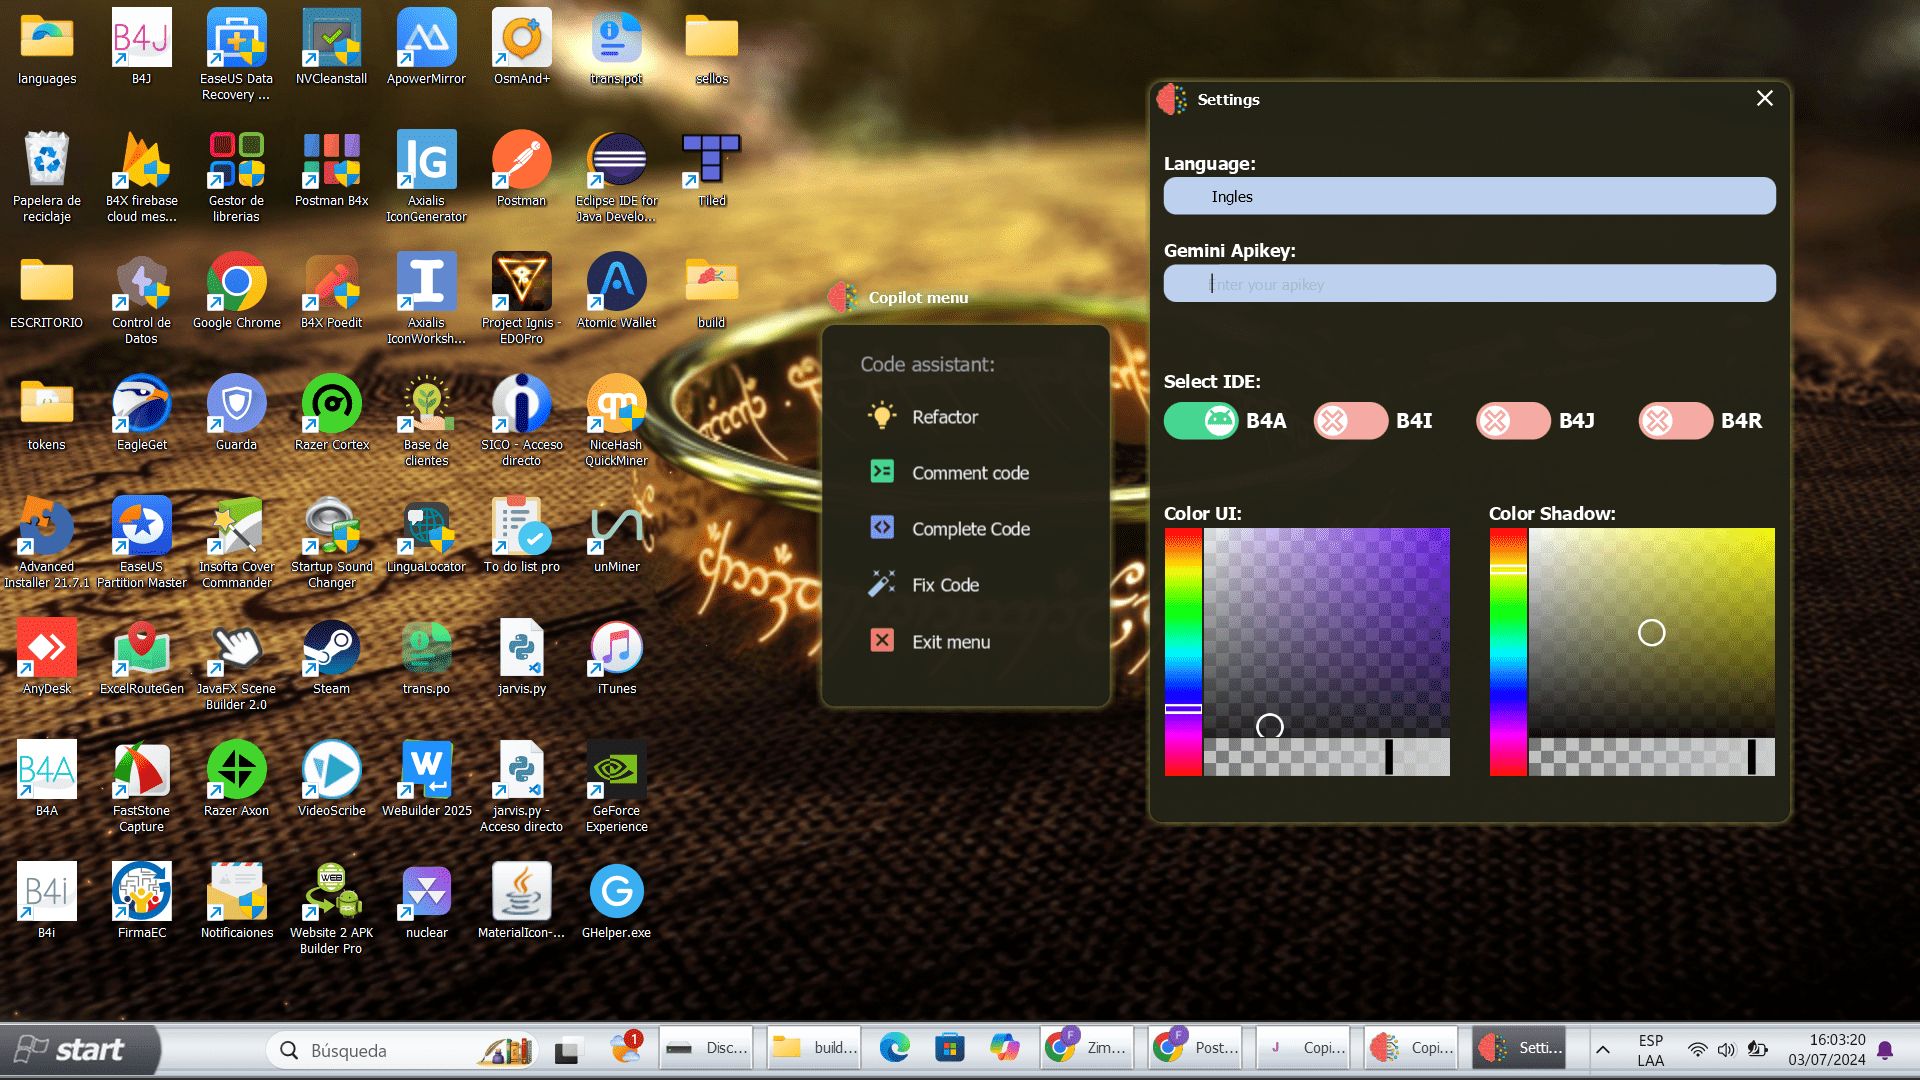
Task: Click the red Exit menu icon
Action: pyautogui.click(x=881, y=641)
